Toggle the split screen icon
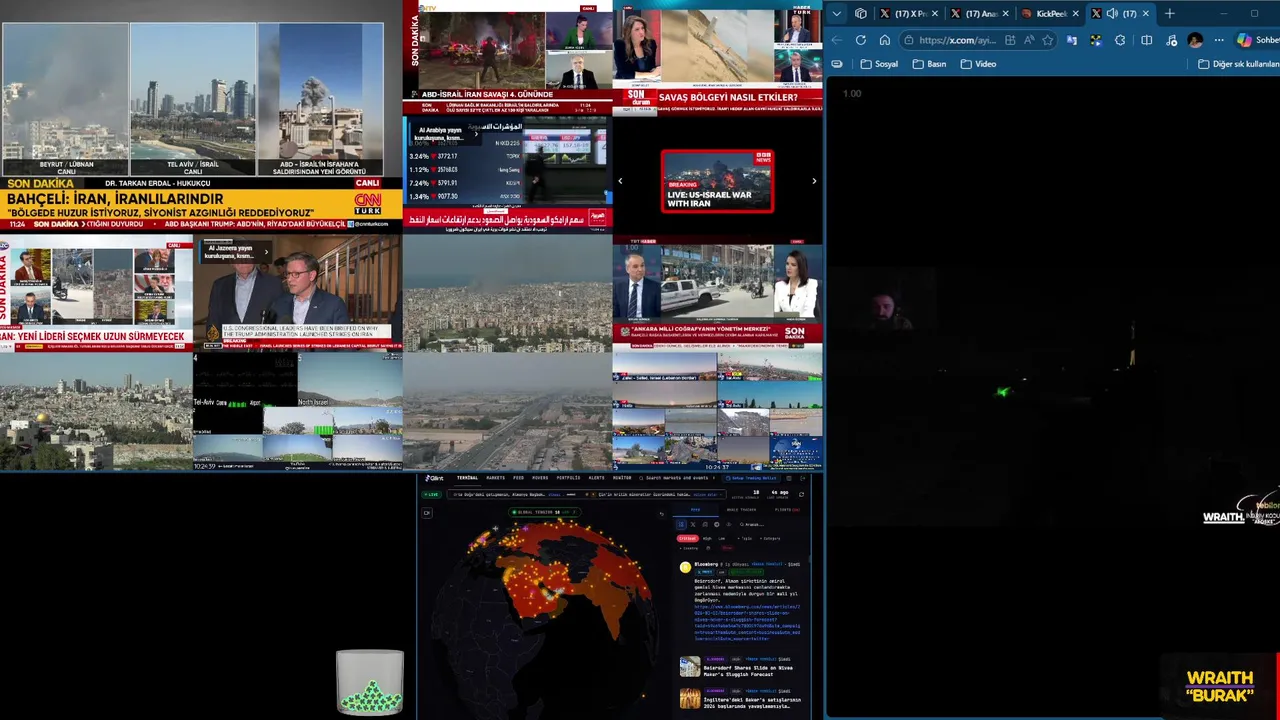The width and height of the screenshot is (1280, 720). [1147, 40]
